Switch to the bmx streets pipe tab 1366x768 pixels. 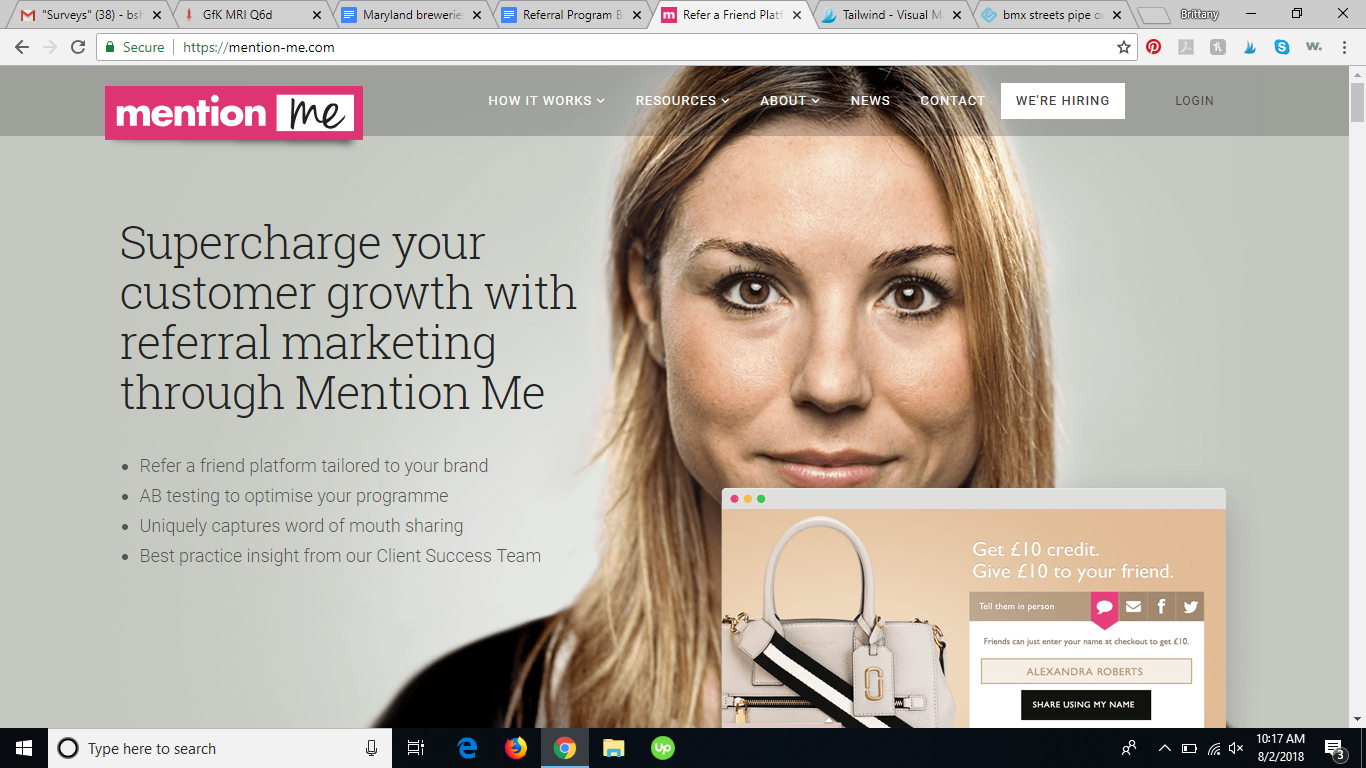[x=1050, y=15]
